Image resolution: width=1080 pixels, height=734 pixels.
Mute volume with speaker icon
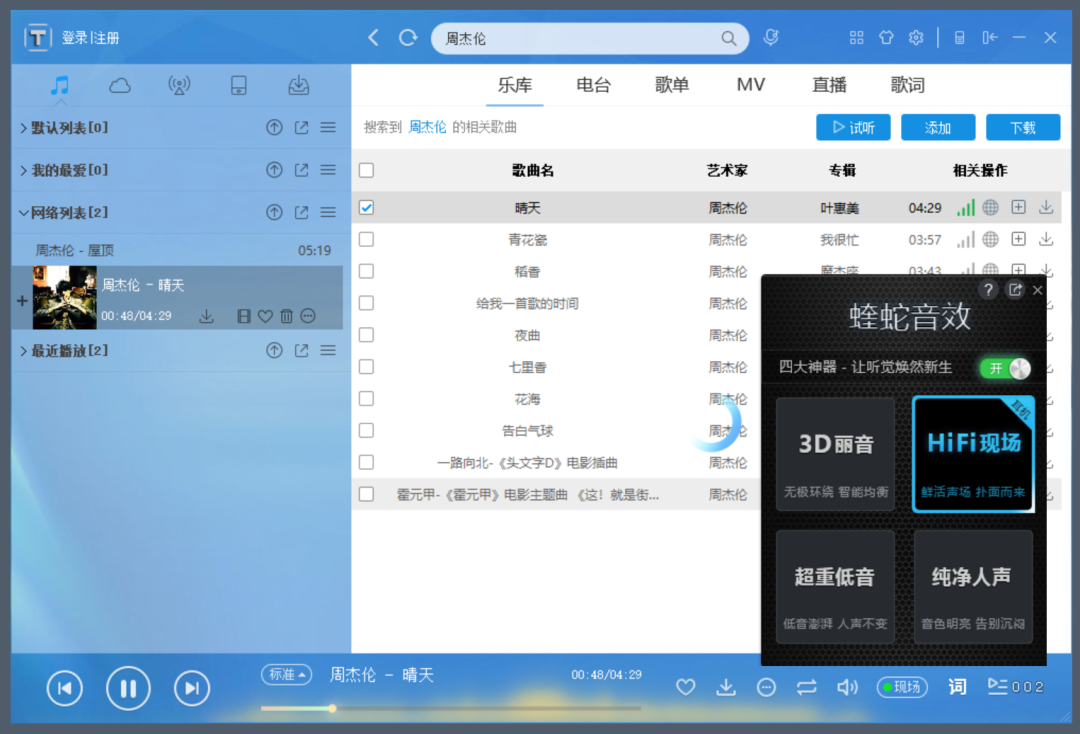point(847,687)
